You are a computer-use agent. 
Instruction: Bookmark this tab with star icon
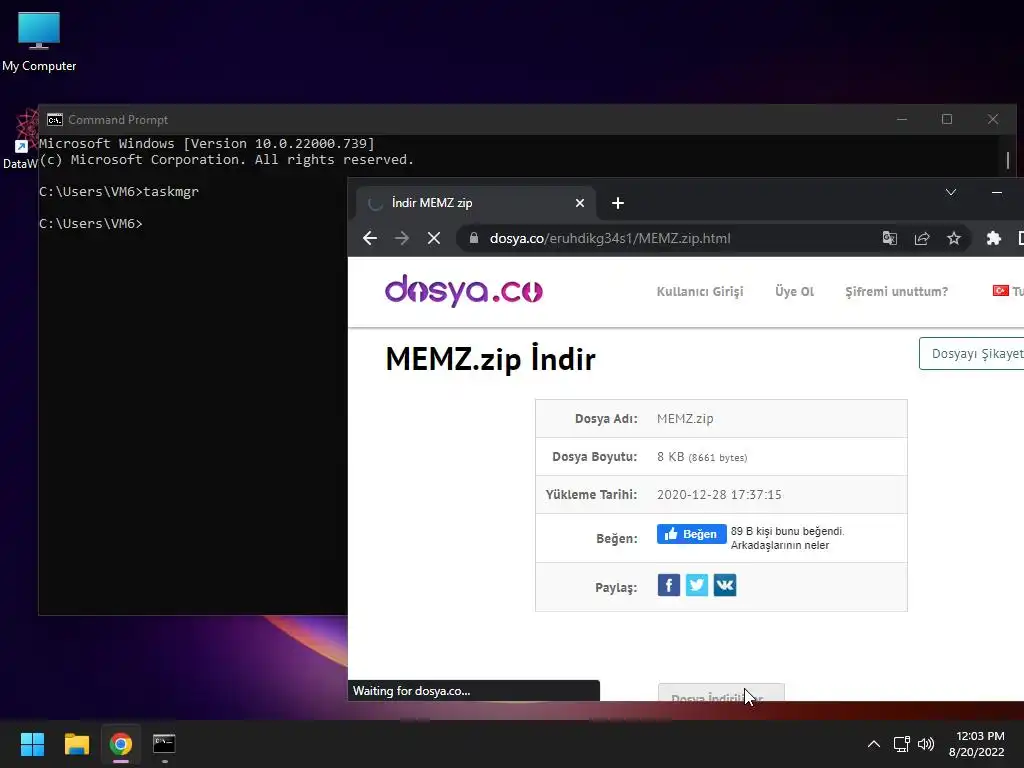[953, 238]
